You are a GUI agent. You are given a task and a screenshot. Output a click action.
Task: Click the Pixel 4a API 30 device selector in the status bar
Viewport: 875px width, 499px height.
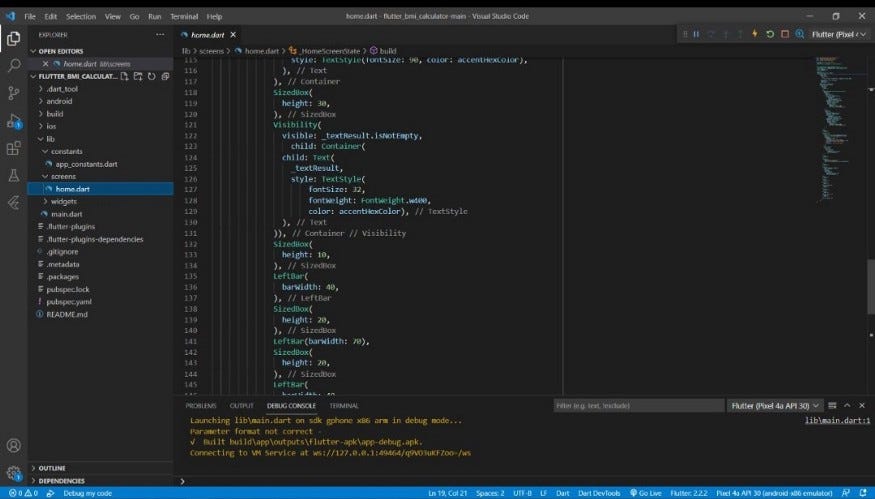[774, 493]
